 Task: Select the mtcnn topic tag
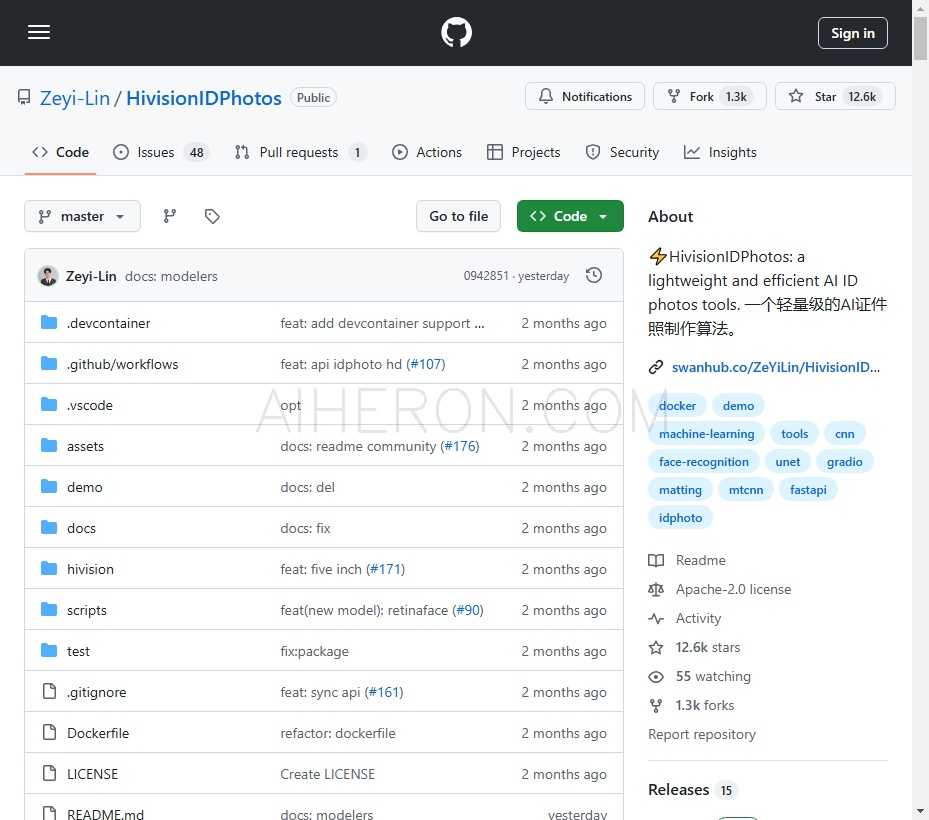pos(746,489)
